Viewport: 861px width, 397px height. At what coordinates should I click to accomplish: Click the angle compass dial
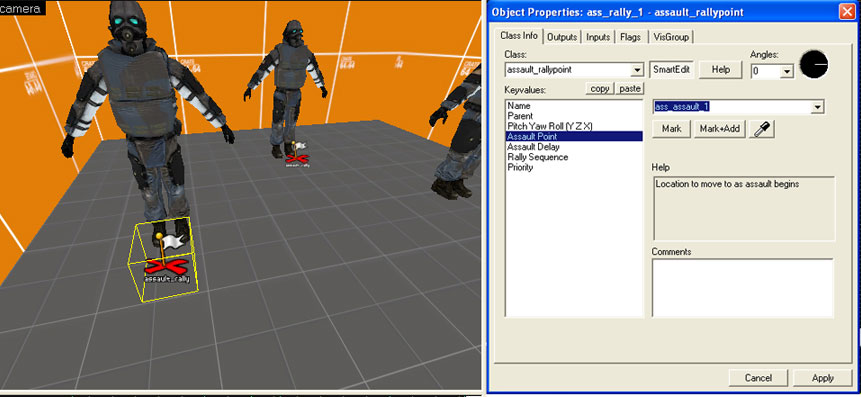[x=814, y=64]
